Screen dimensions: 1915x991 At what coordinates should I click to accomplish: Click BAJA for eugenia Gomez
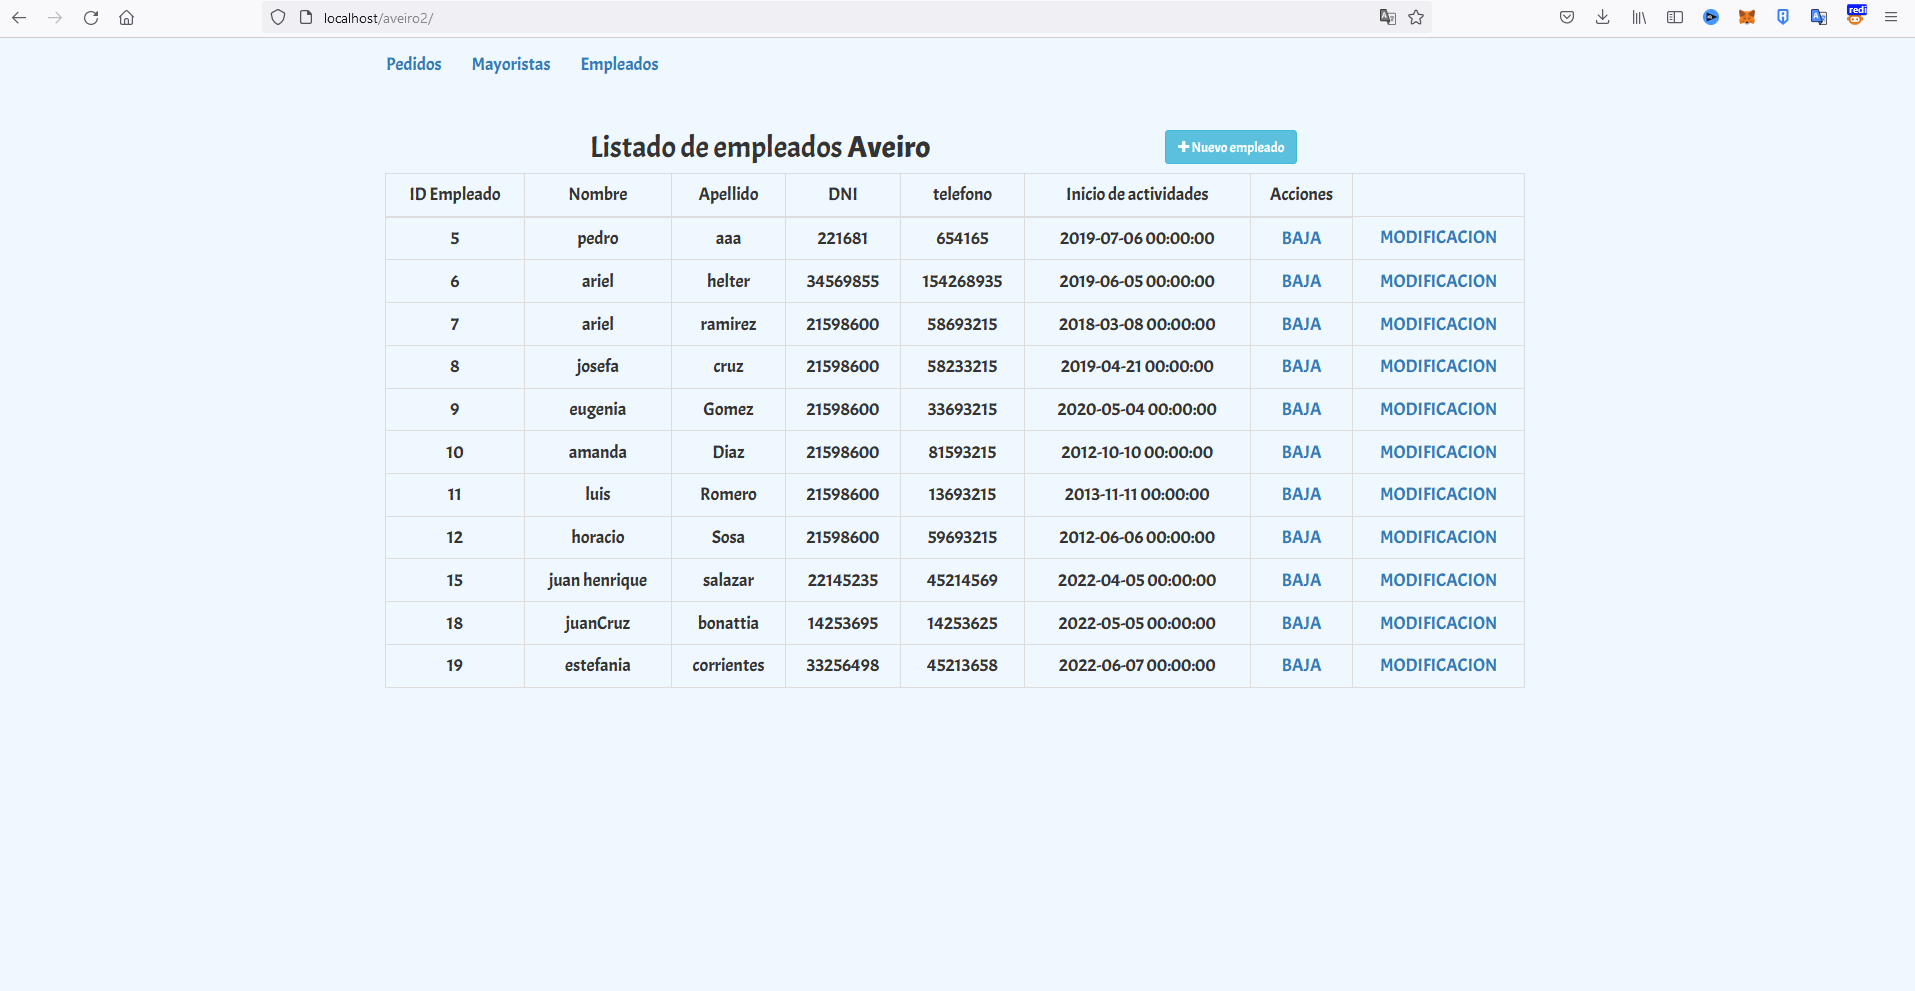1301,409
